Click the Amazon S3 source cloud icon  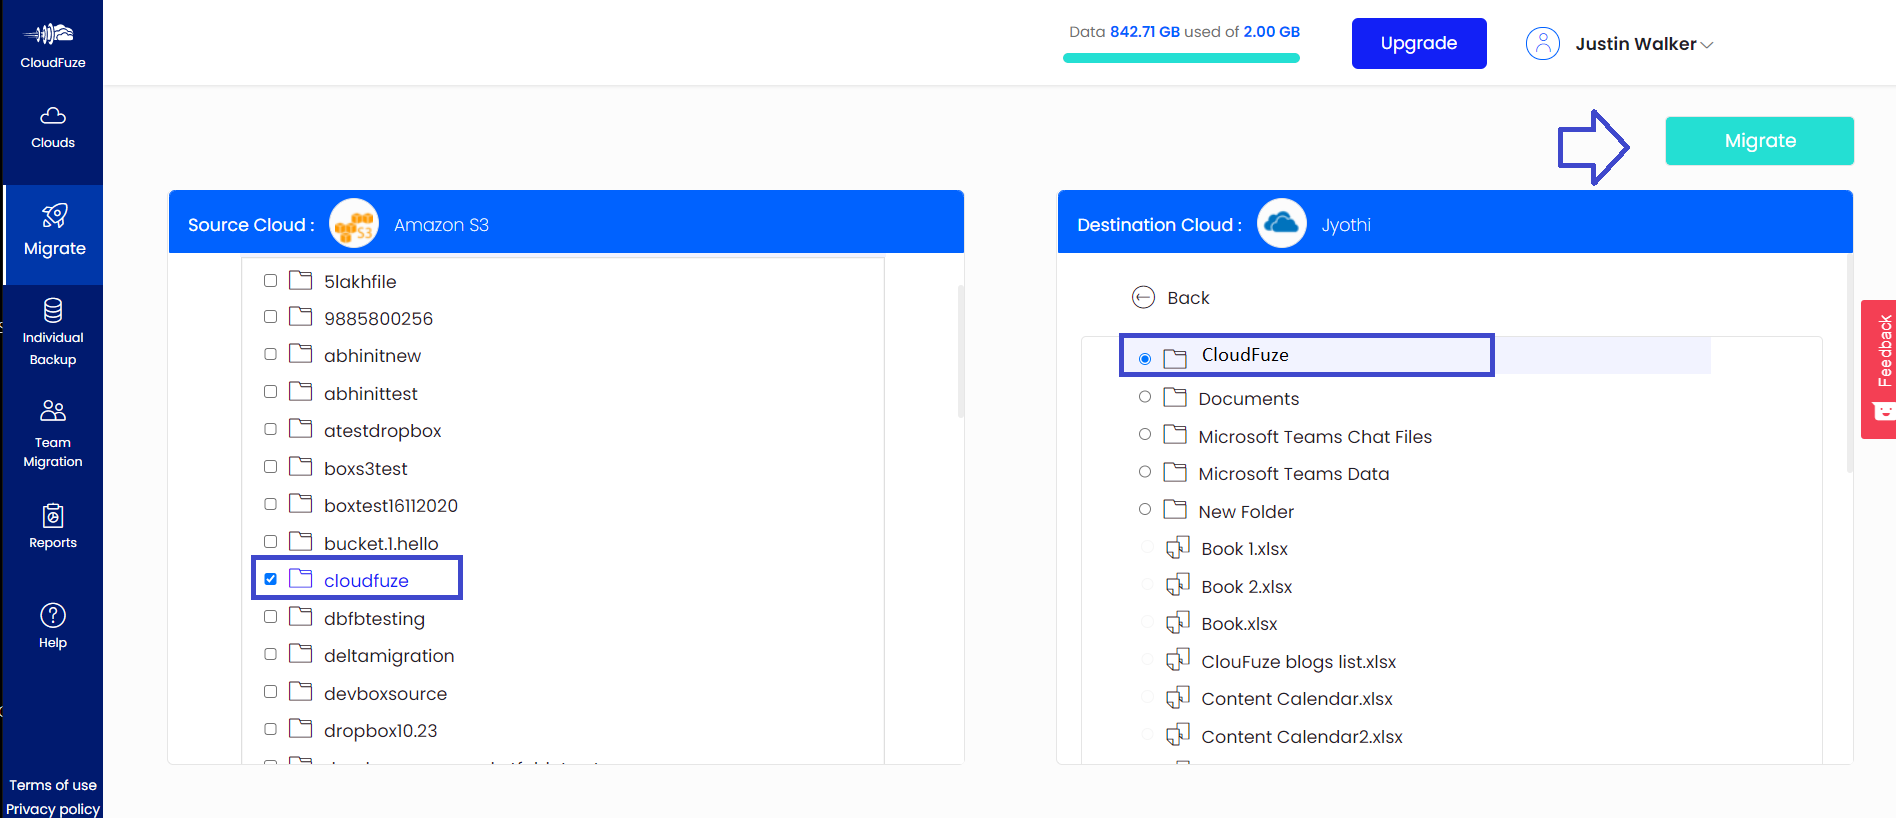[354, 223]
